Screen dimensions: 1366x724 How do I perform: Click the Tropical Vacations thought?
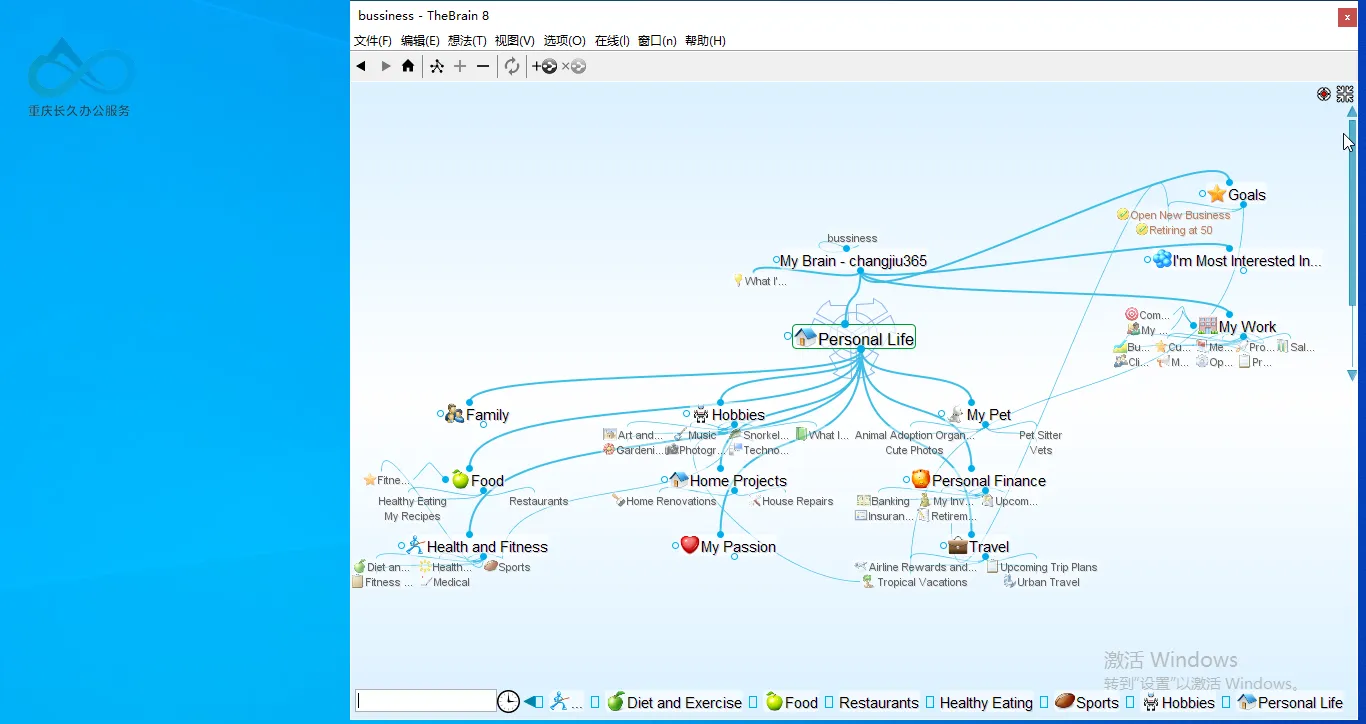click(x=914, y=582)
